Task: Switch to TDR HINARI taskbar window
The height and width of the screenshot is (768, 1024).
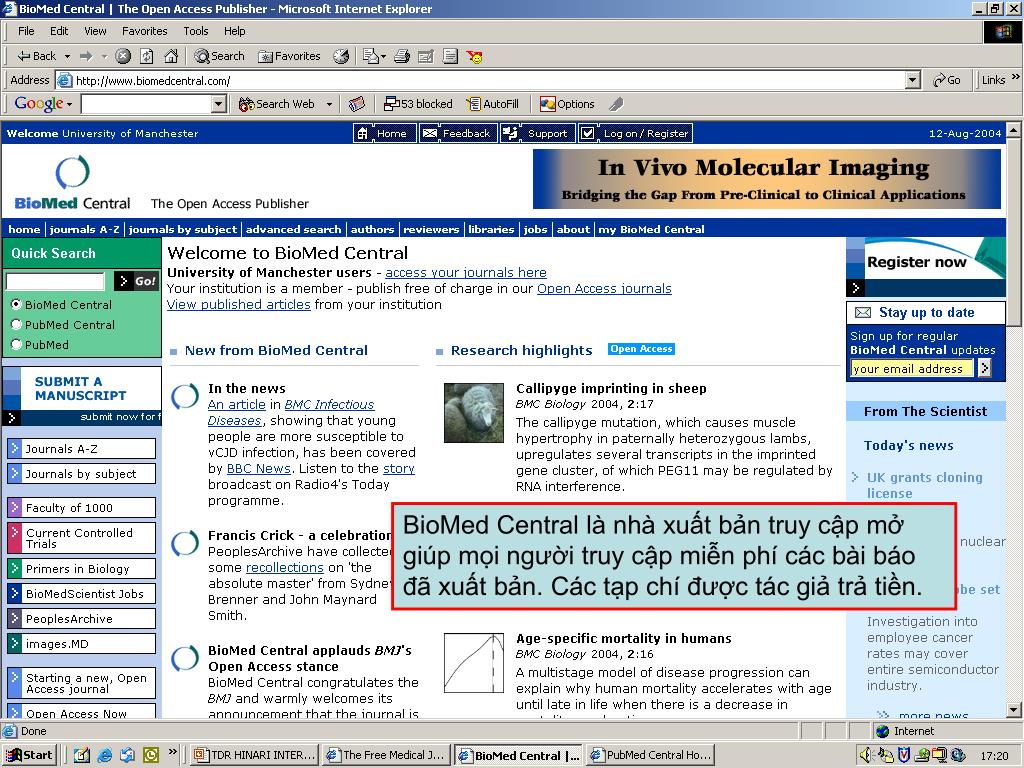Action: [255, 755]
